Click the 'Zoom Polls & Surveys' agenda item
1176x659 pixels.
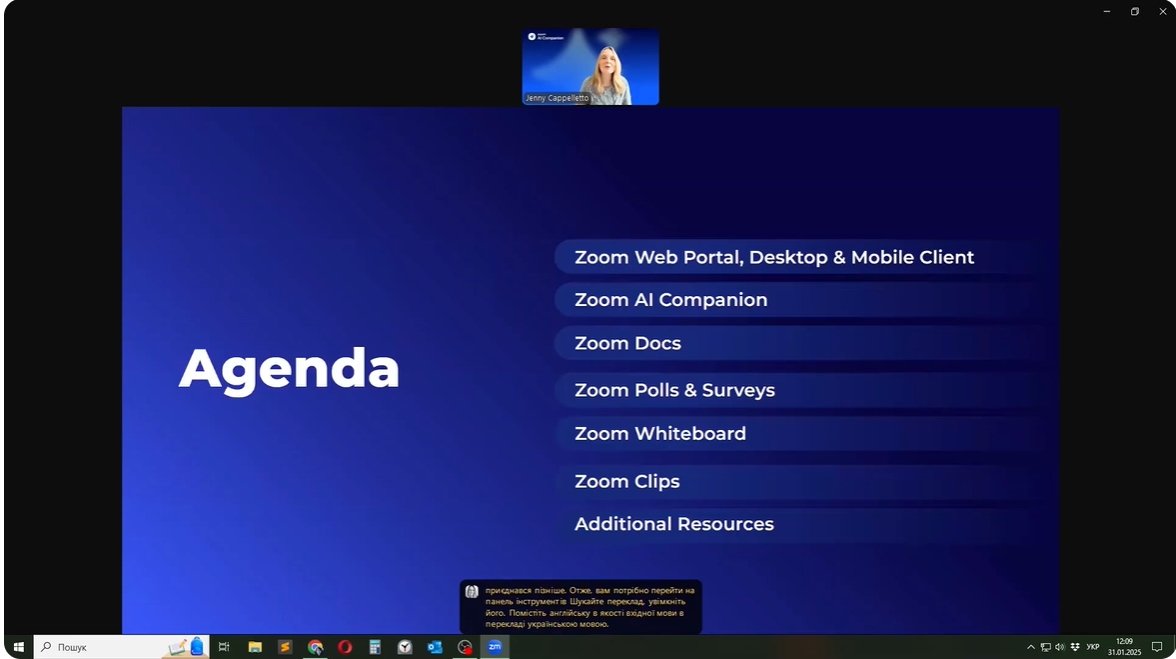[674, 390]
